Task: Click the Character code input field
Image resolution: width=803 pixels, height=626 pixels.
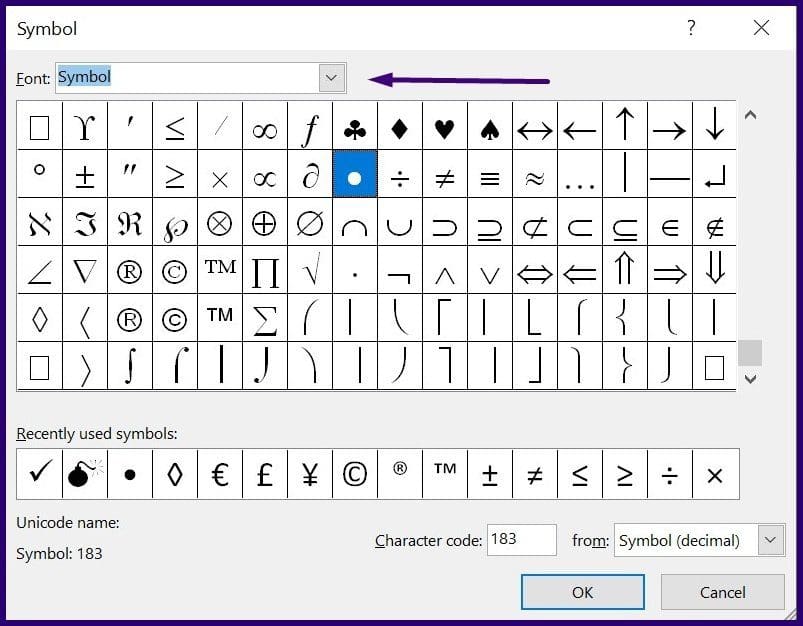Action: pos(521,540)
